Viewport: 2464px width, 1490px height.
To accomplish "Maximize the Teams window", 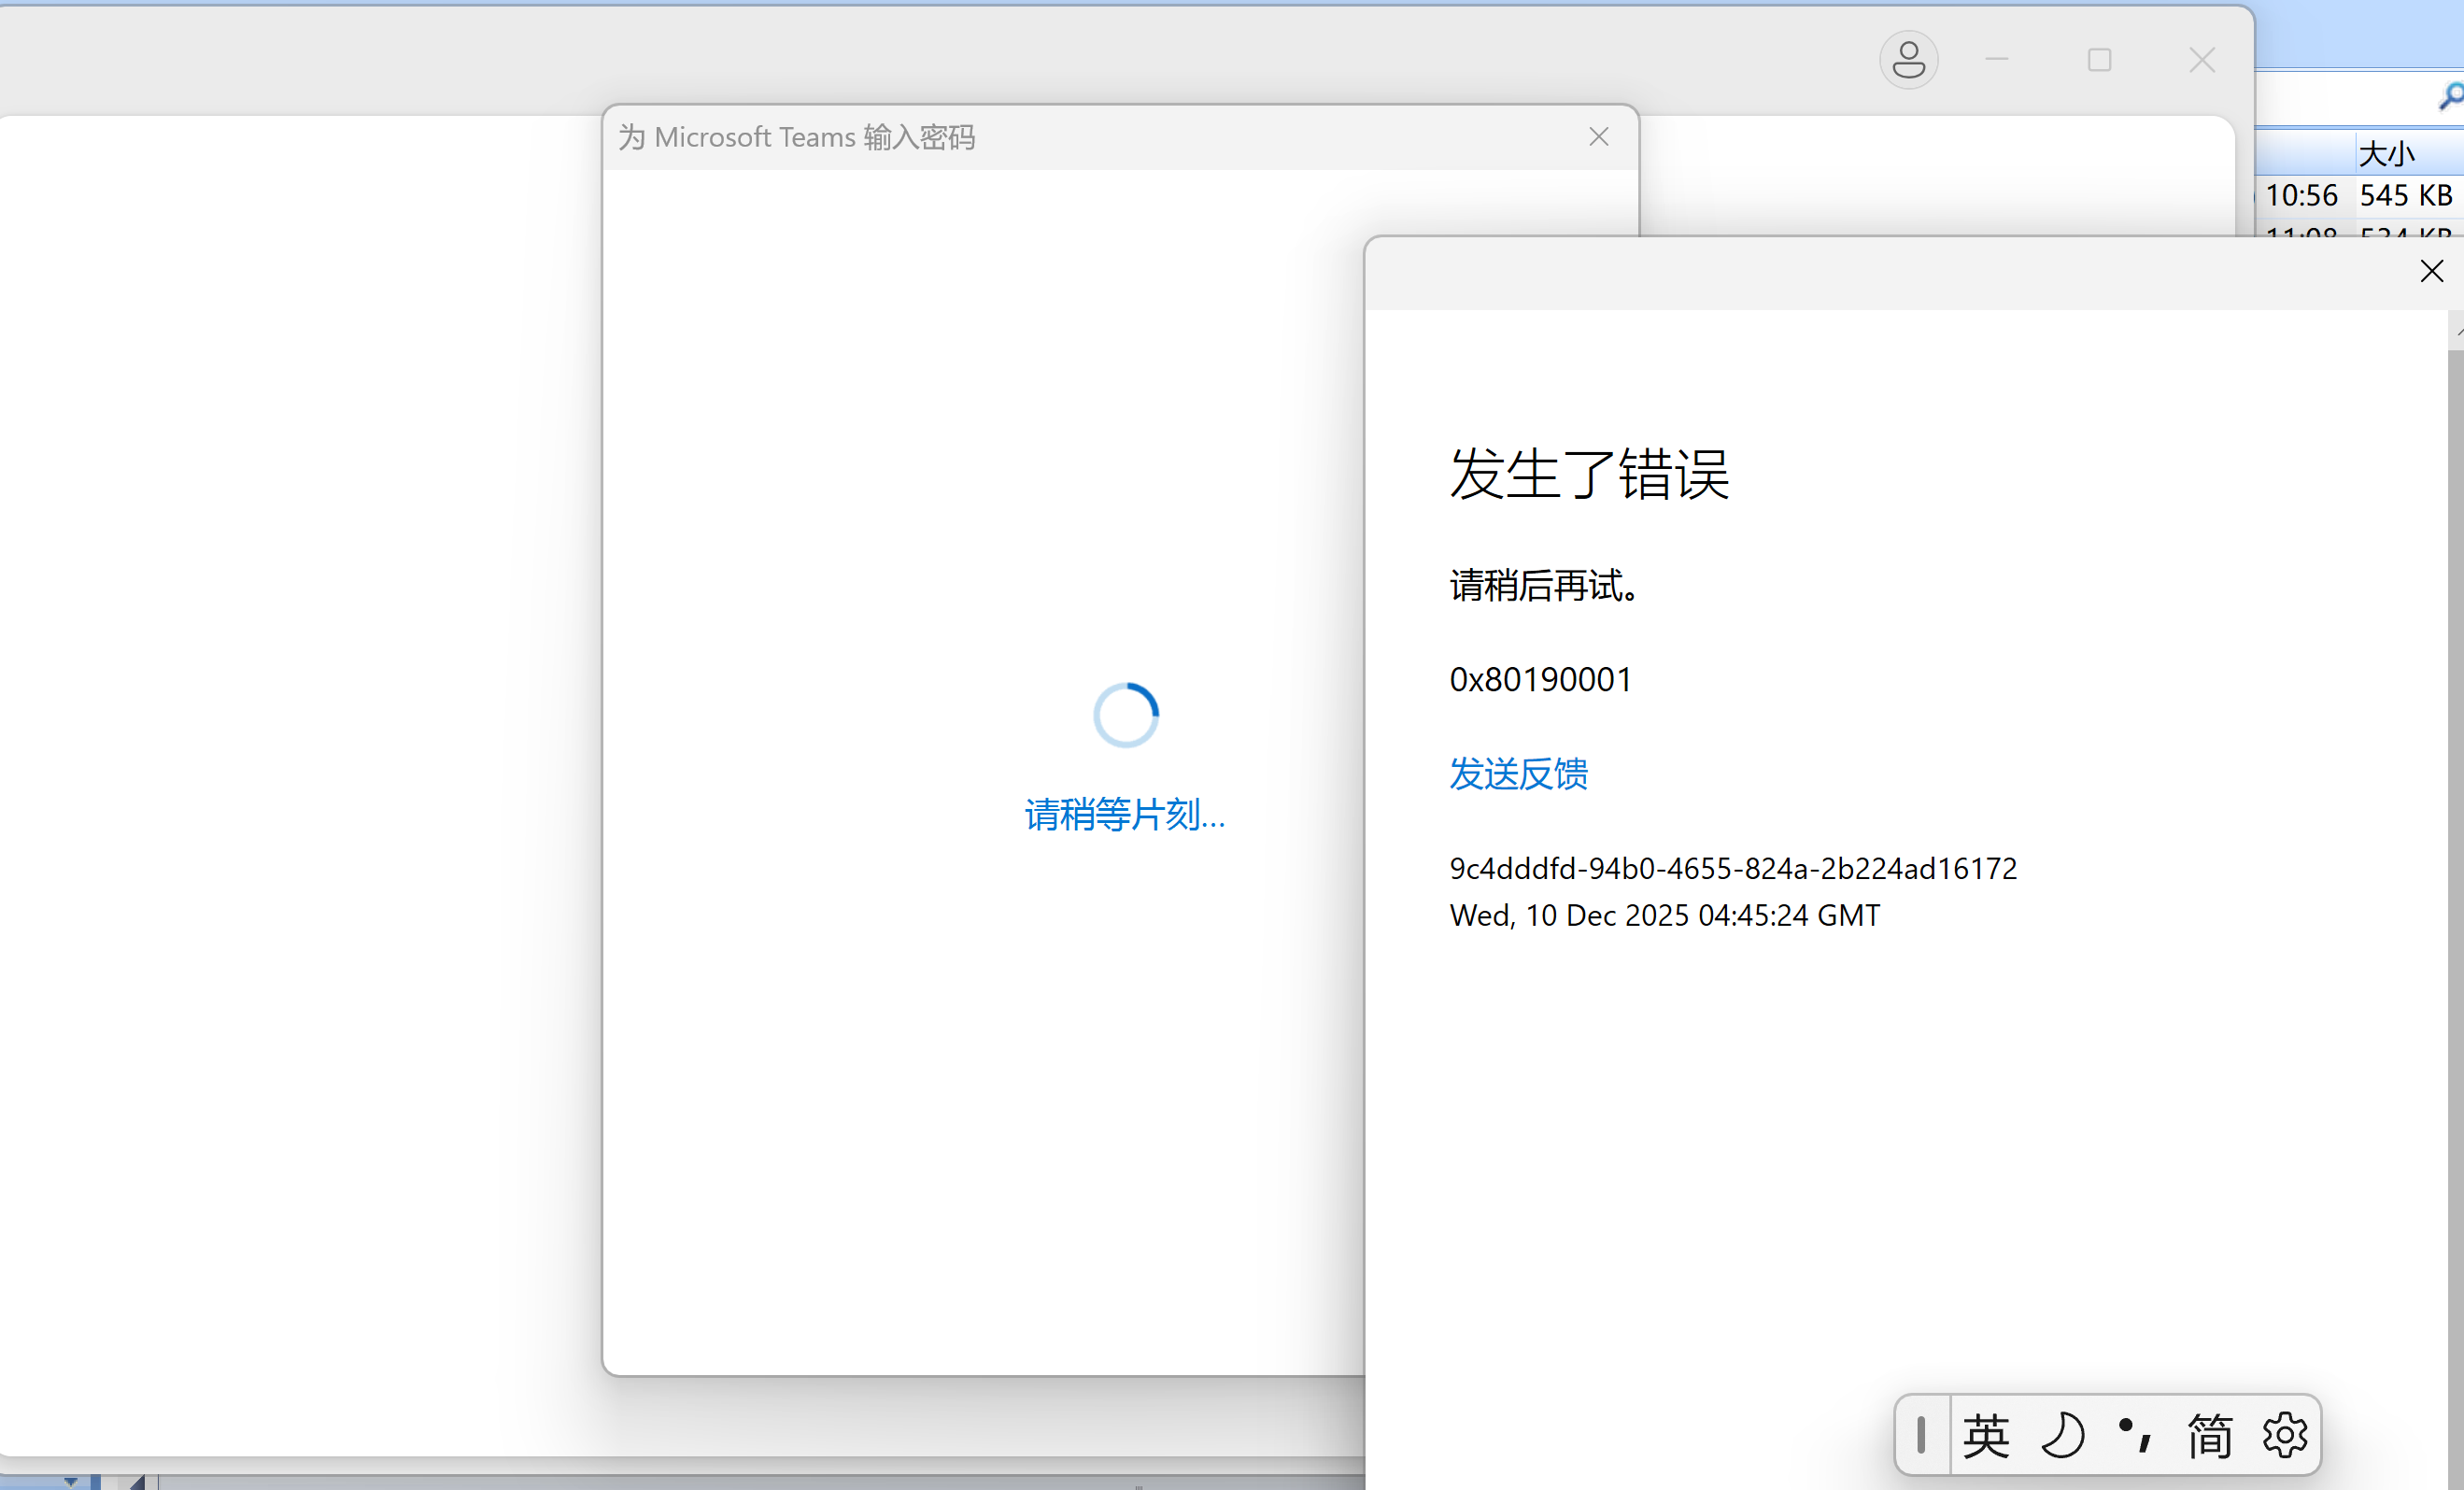I will (2099, 60).
